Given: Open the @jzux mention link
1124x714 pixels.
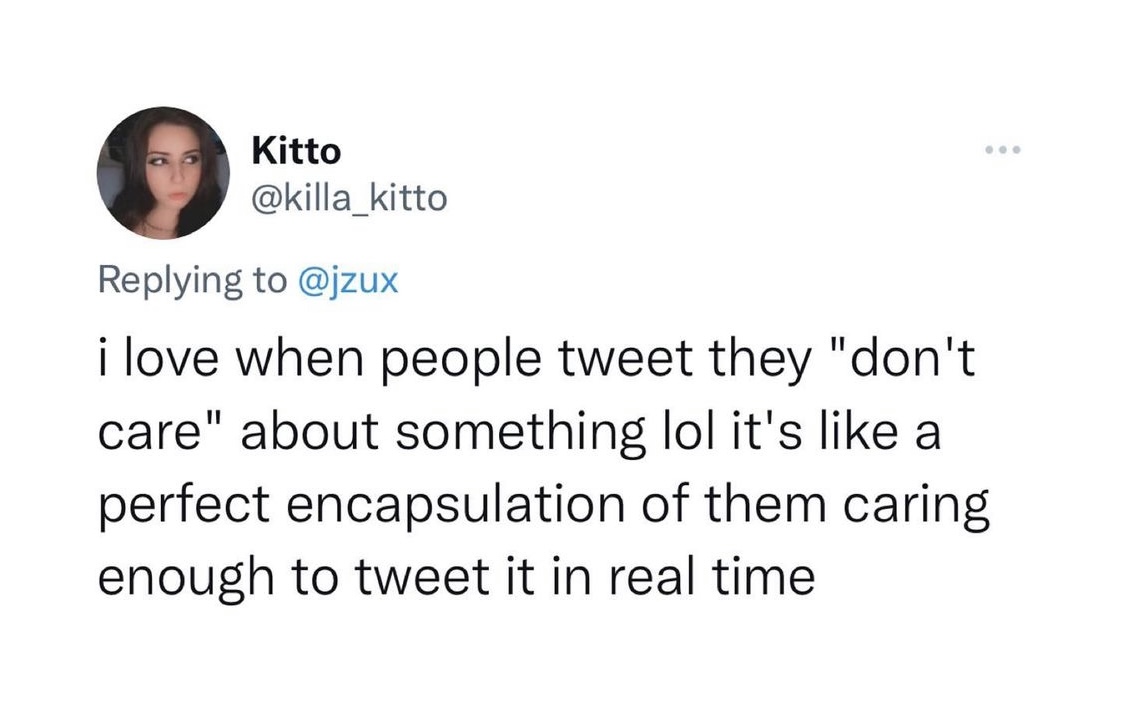Looking at the screenshot, I should tap(347, 280).
